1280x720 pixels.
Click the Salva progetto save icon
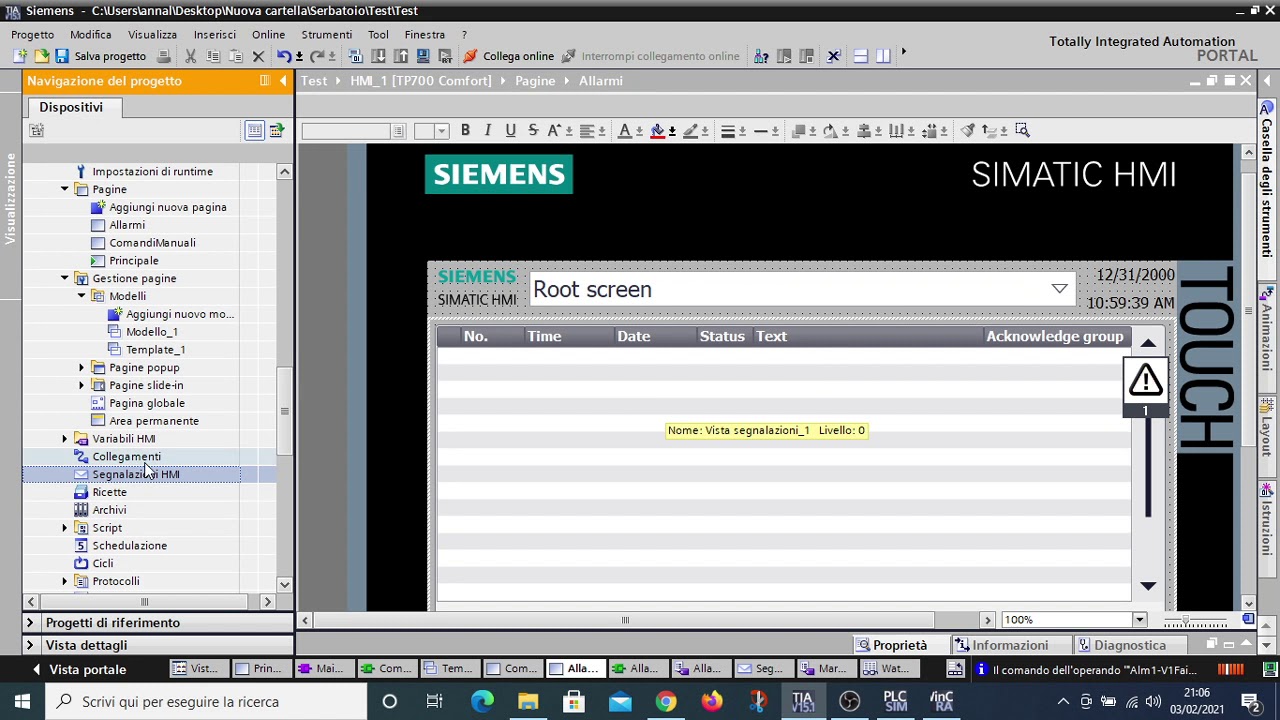62,56
